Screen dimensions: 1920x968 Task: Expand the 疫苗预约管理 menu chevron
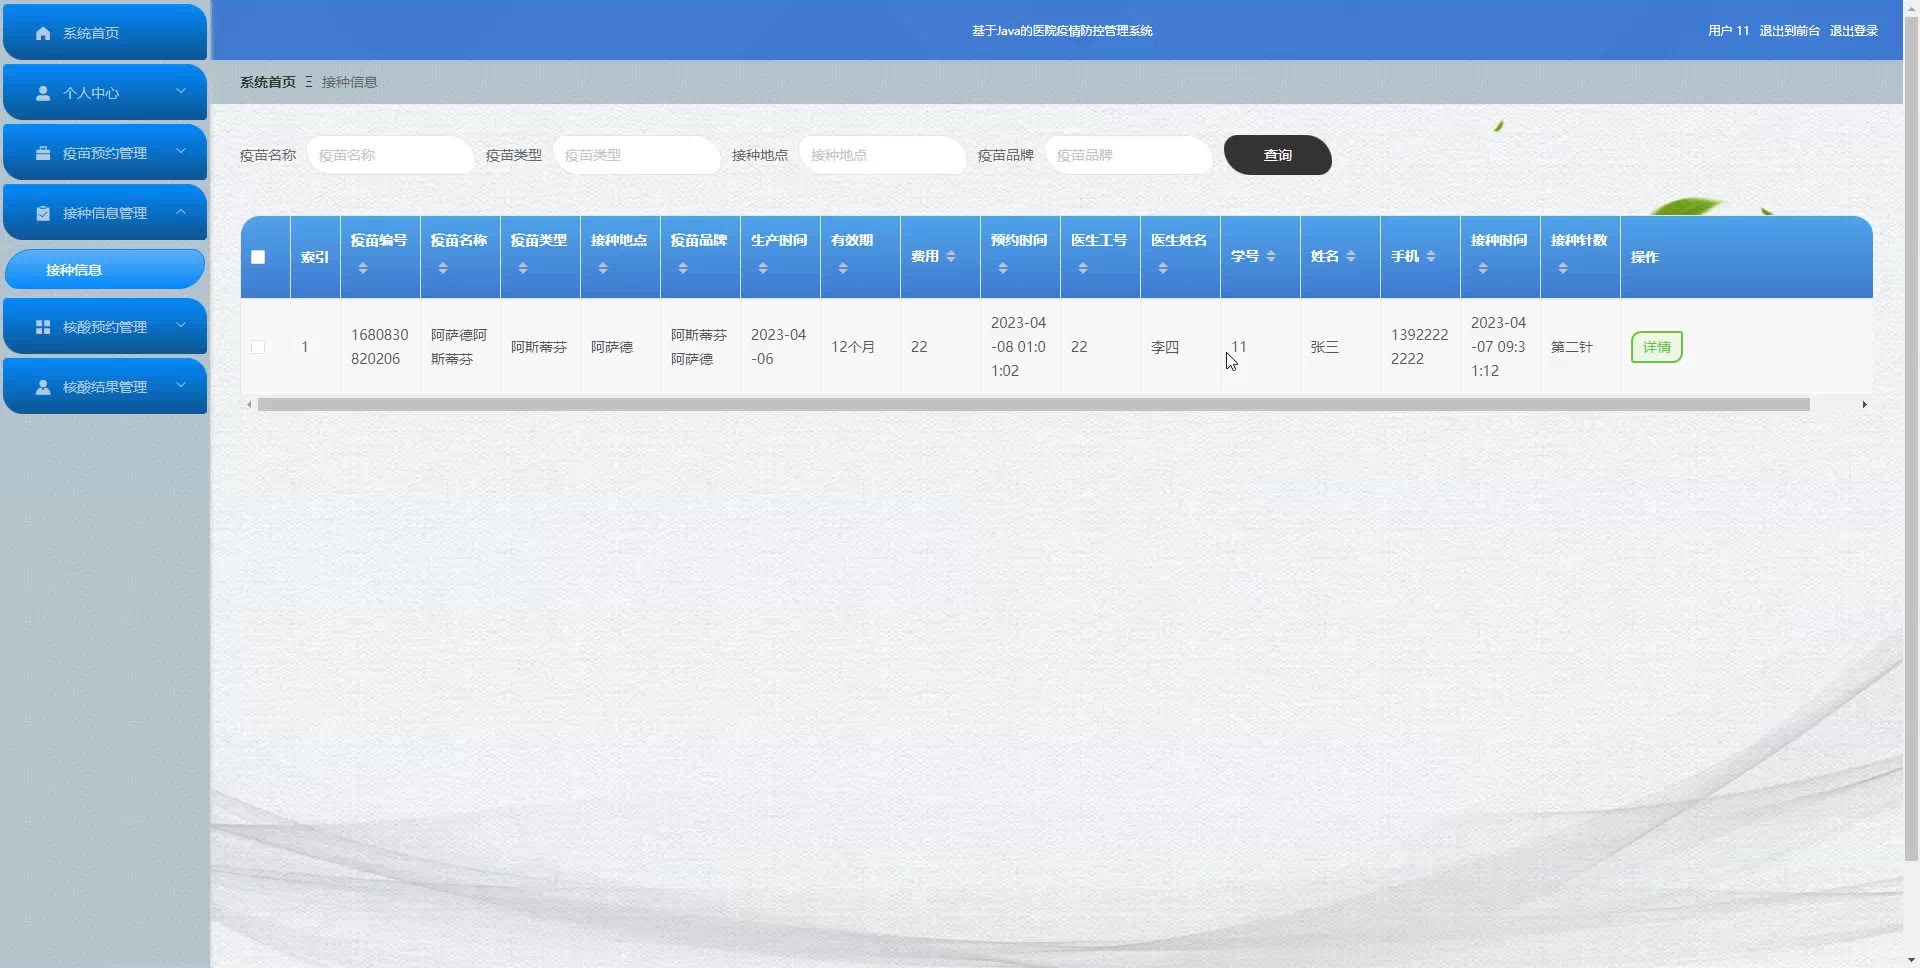(x=181, y=151)
